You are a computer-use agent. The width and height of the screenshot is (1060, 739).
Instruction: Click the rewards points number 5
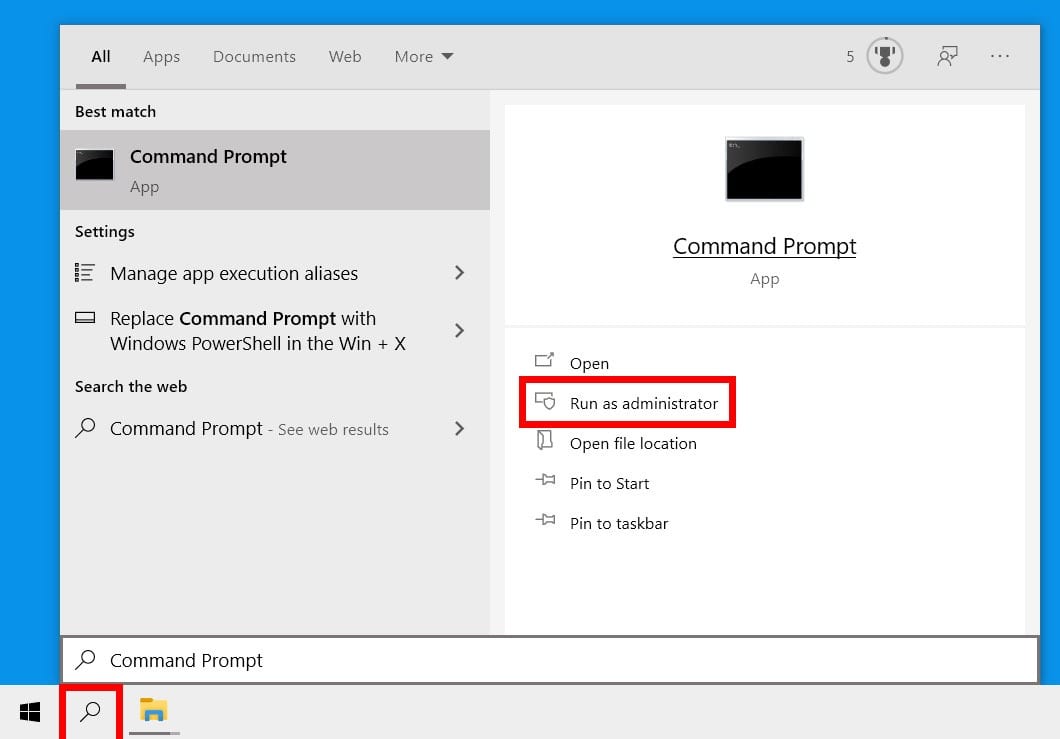click(x=850, y=57)
